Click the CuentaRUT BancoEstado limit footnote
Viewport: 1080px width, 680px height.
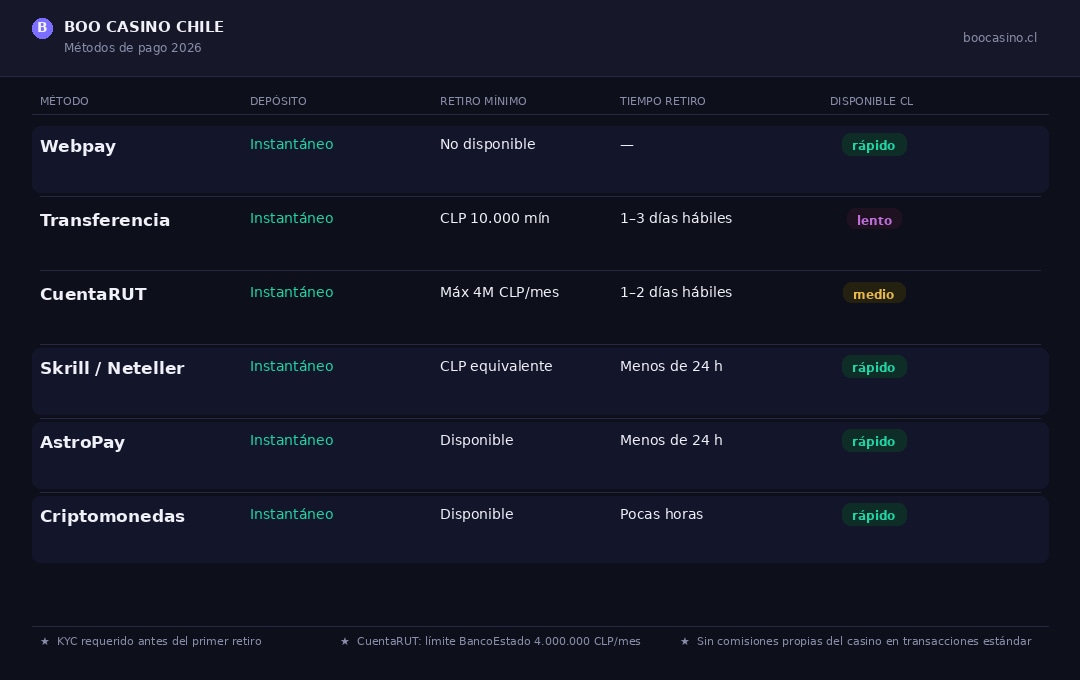[499, 641]
